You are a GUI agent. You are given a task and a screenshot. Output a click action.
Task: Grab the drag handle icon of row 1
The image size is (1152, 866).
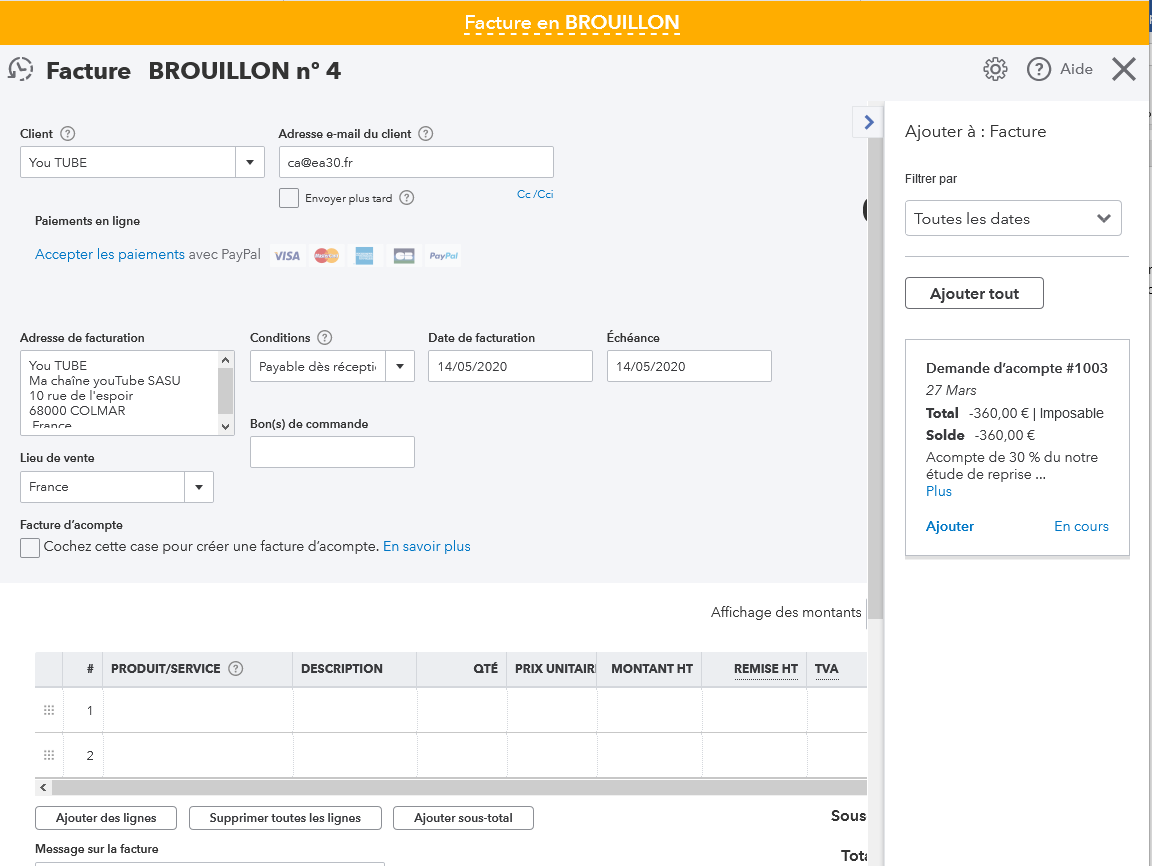(x=48, y=710)
